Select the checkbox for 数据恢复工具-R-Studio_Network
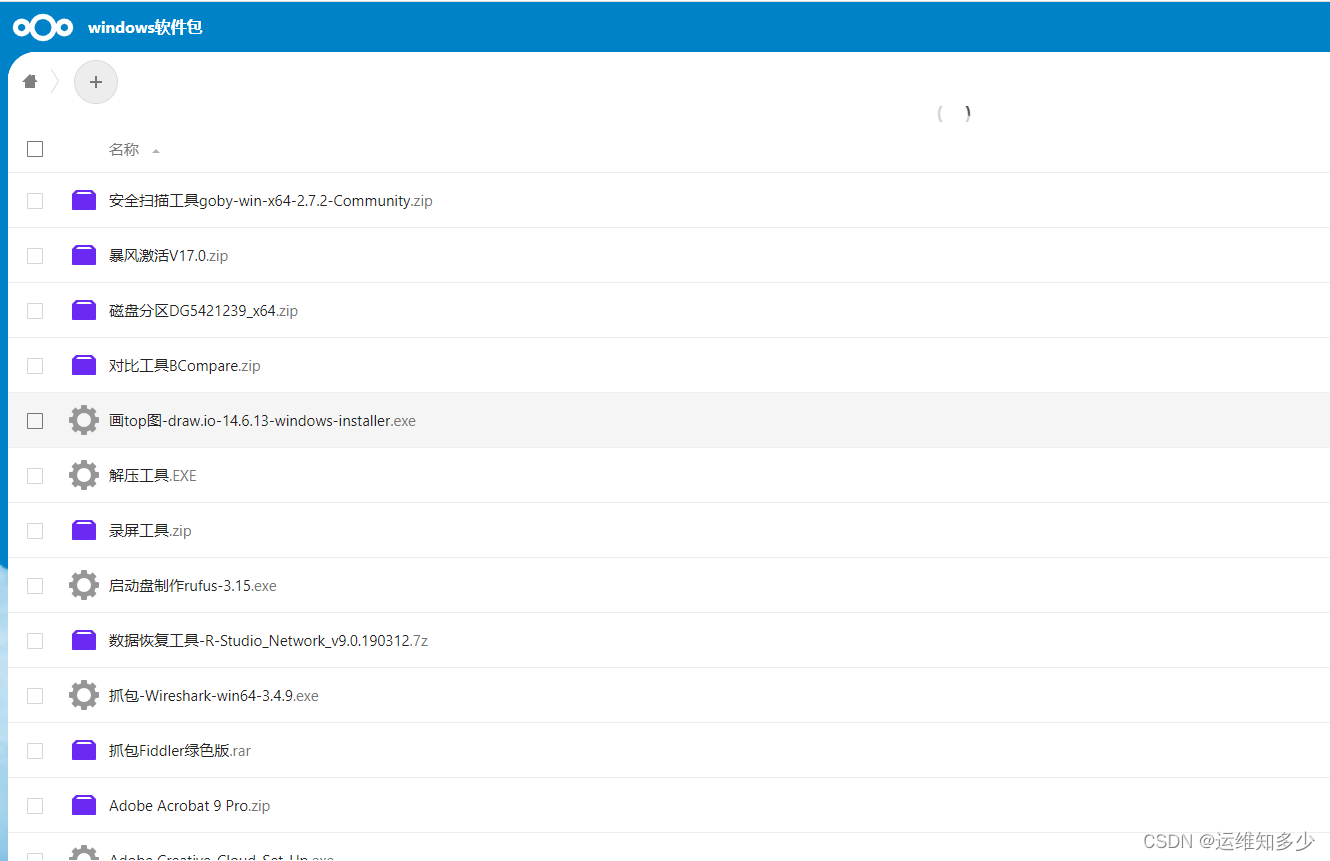1330x861 pixels. pyautogui.click(x=35, y=640)
